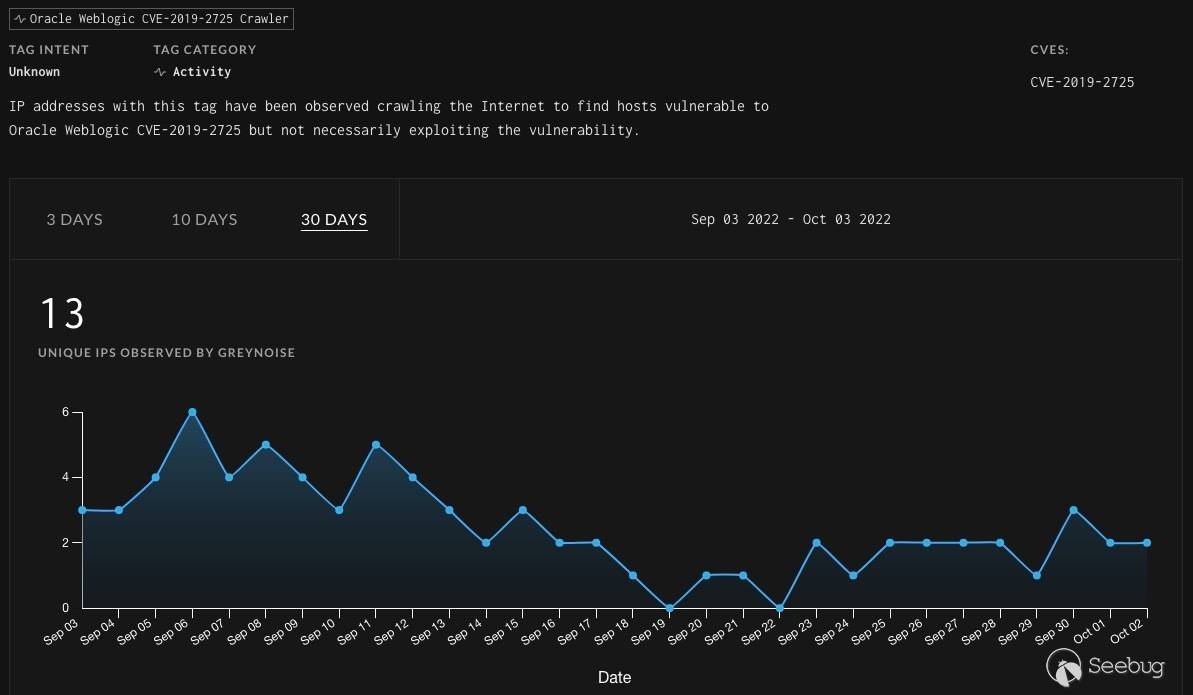Click the Activity category pulse icon
1193x695 pixels.
[x=160, y=72]
